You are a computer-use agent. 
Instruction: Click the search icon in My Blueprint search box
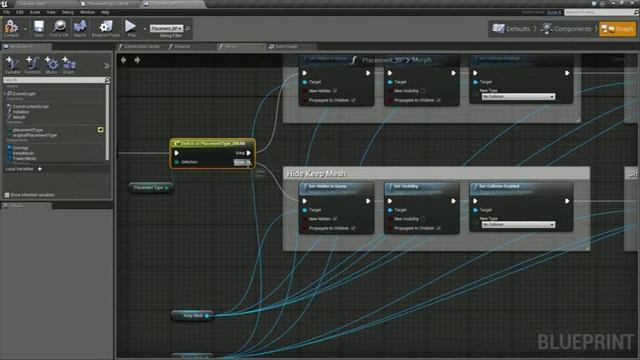click(x=107, y=80)
